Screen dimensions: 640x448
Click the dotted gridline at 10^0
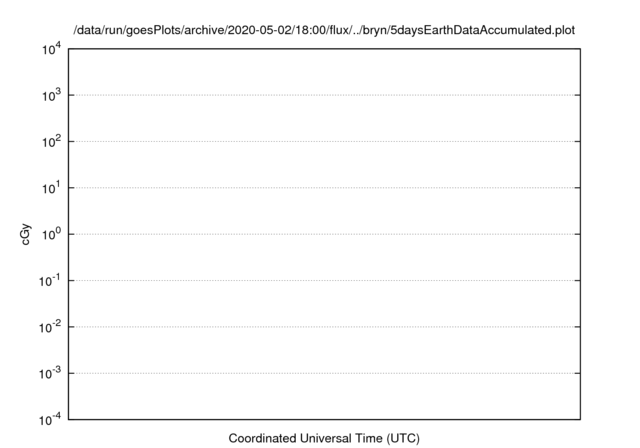(x=324, y=234)
